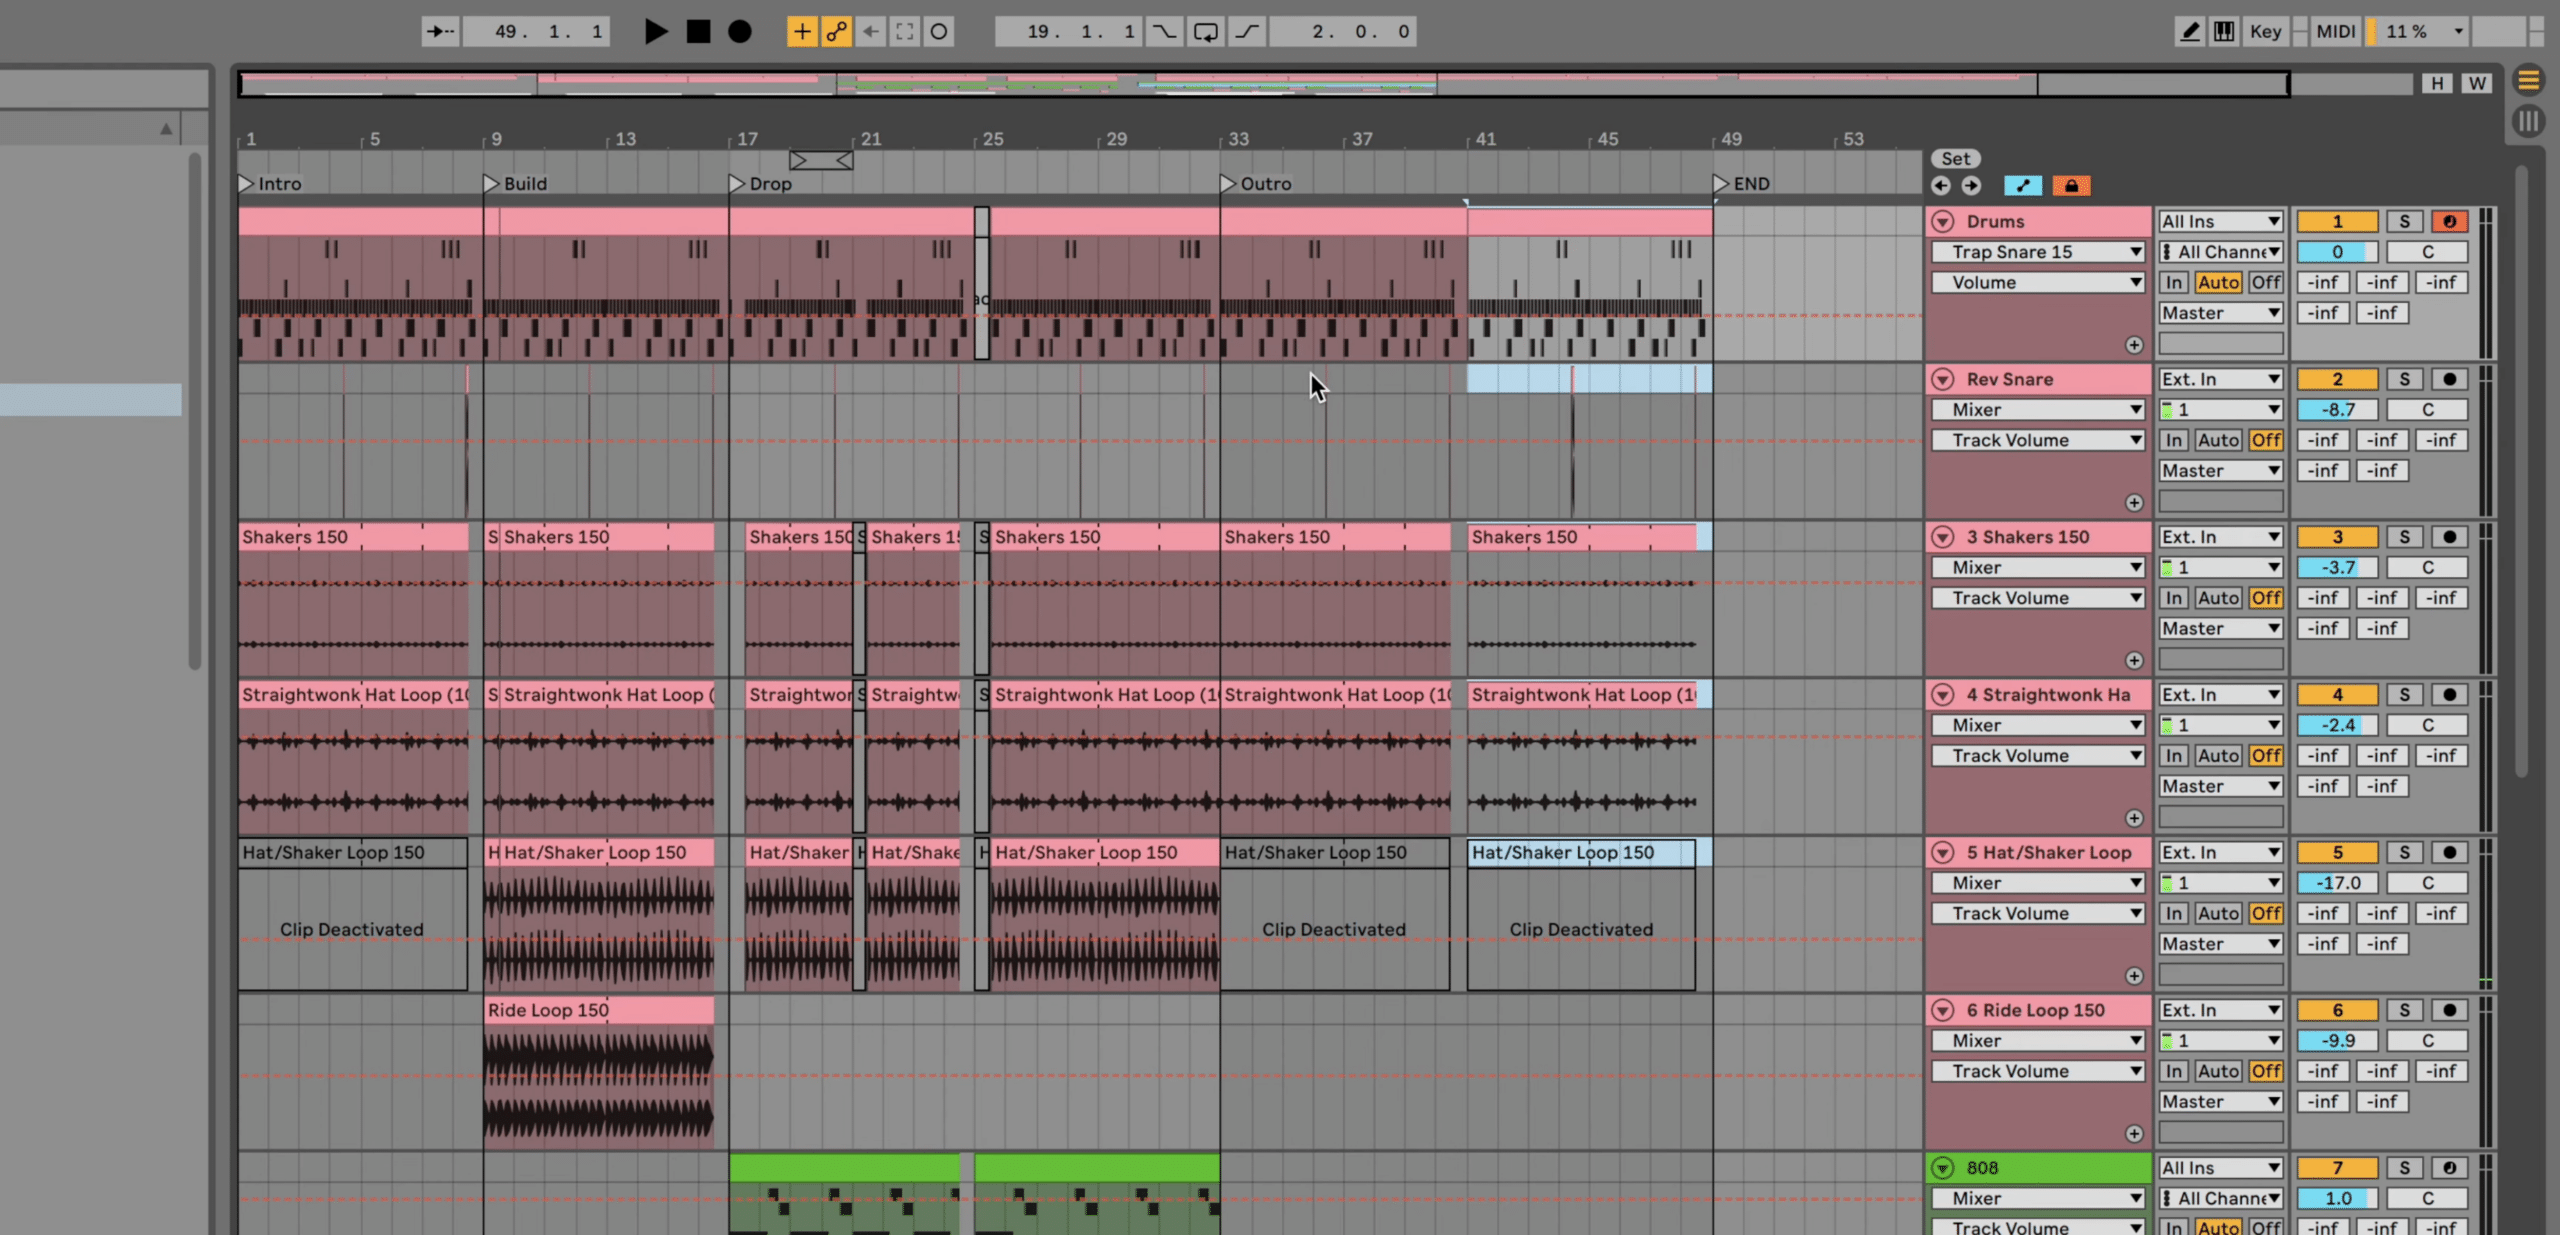Screen dimensions: 2560x1235
Task: Stop playback with the Stop button
Action: pyautogui.click(x=698, y=32)
